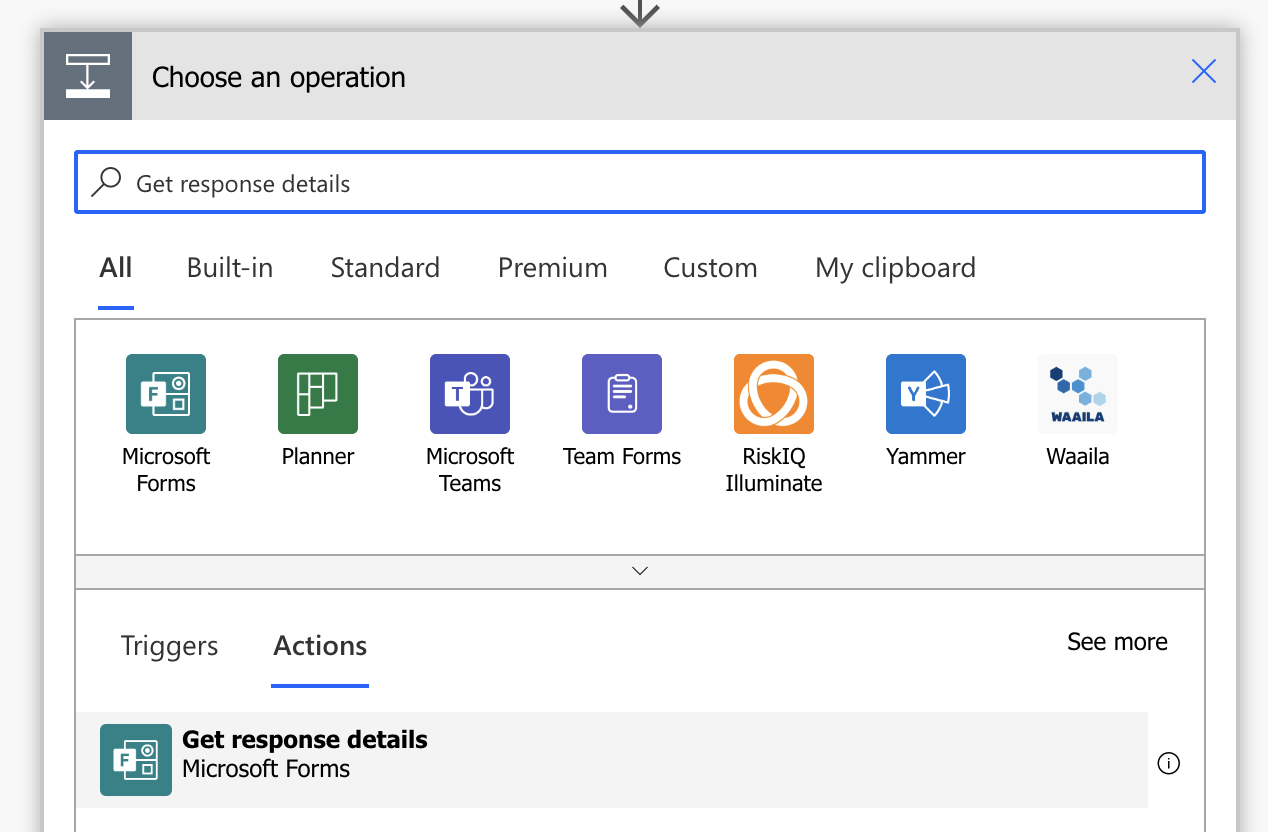Click the Waaila connector label
1268x832 pixels.
pos(1078,457)
